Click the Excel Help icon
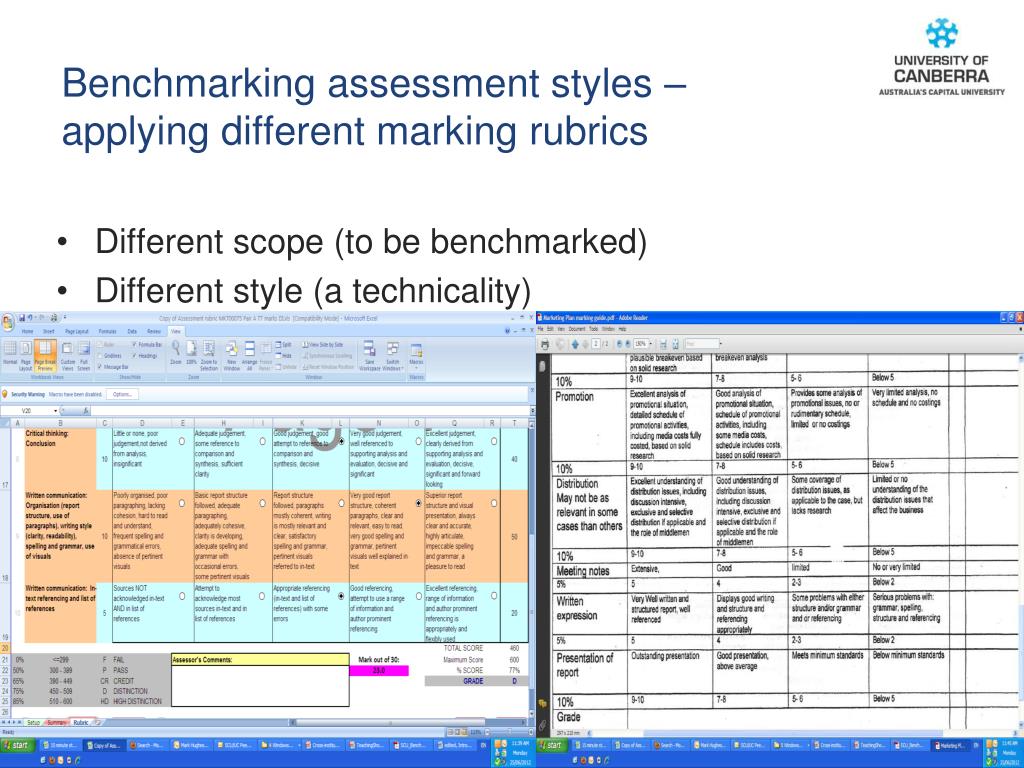The height and width of the screenshot is (768, 1024). point(508,331)
